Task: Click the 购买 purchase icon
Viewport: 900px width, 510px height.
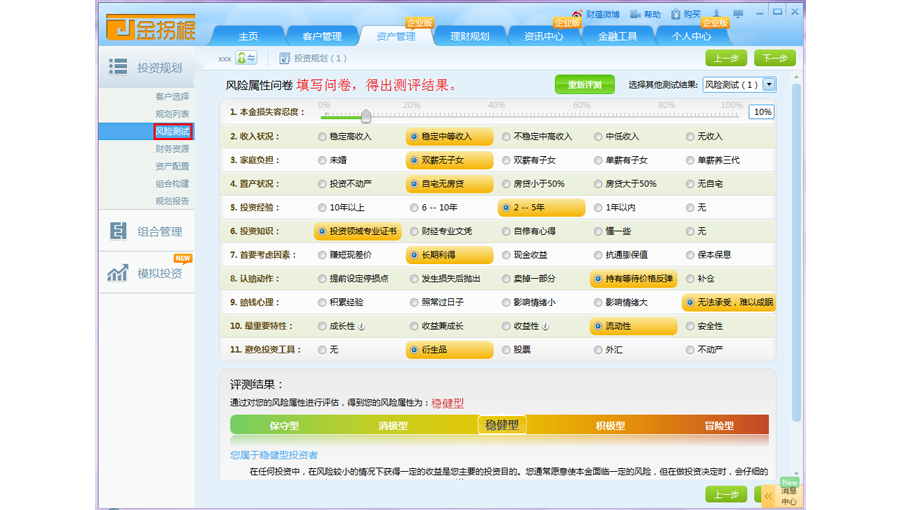Action: [x=675, y=15]
